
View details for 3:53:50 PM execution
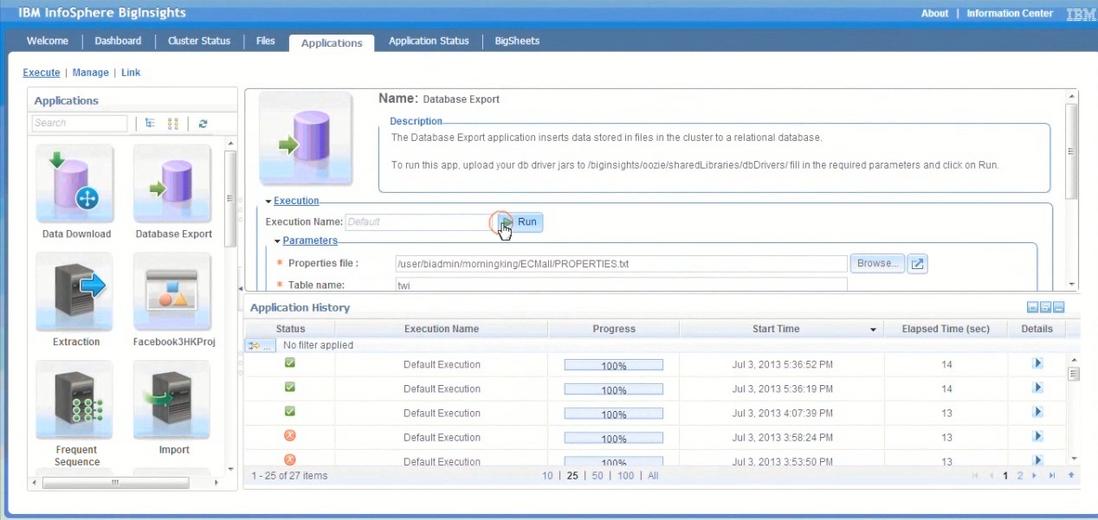(x=1038, y=460)
